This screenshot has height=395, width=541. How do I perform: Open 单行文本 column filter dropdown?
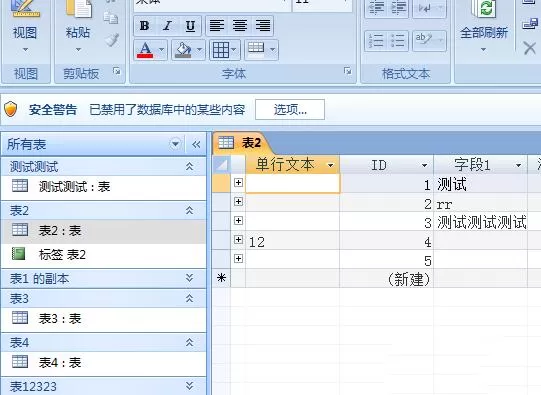click(331, 166)
